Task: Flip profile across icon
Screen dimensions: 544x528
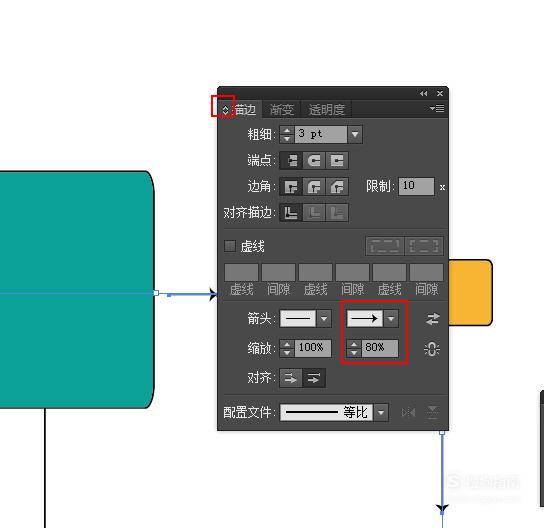Action: point(432,412)
